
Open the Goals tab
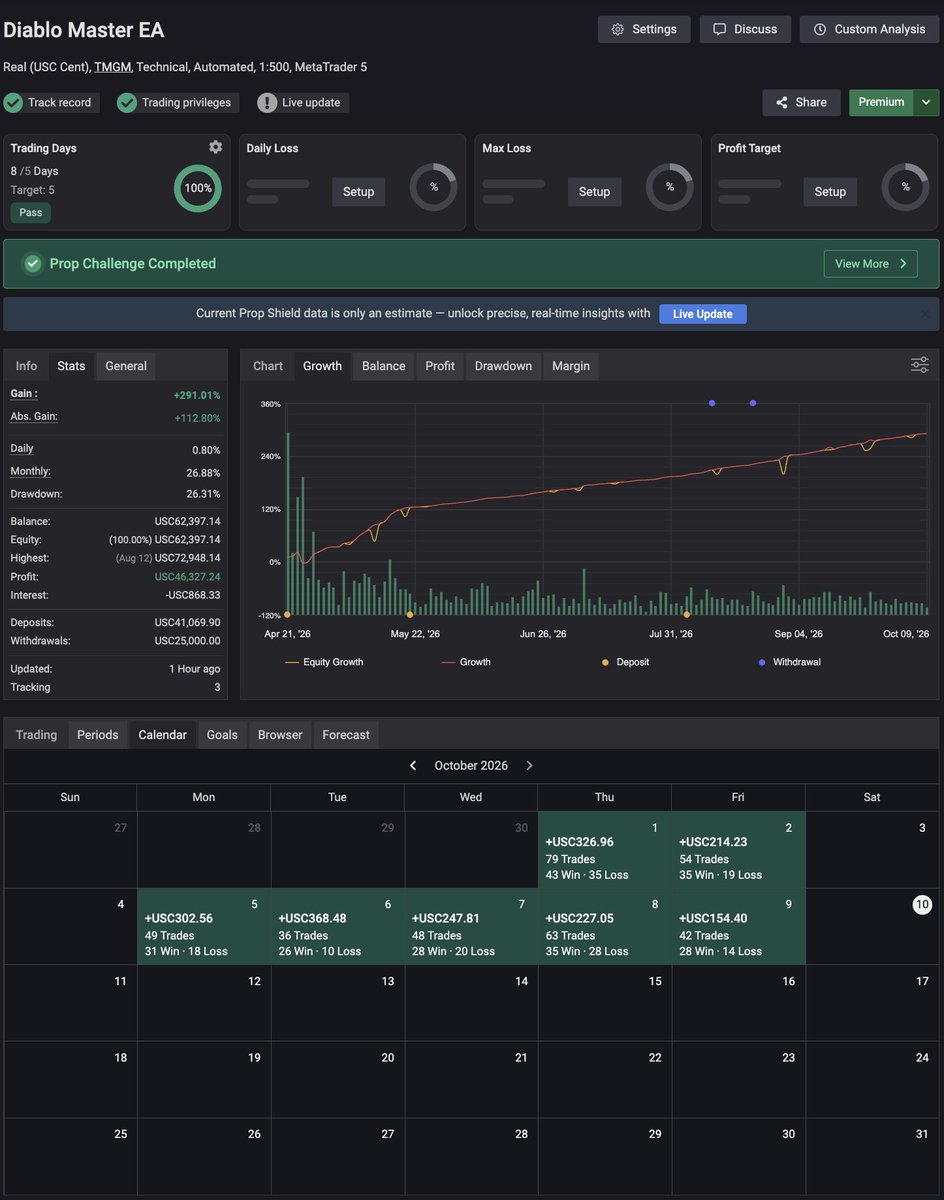point(222,735)
